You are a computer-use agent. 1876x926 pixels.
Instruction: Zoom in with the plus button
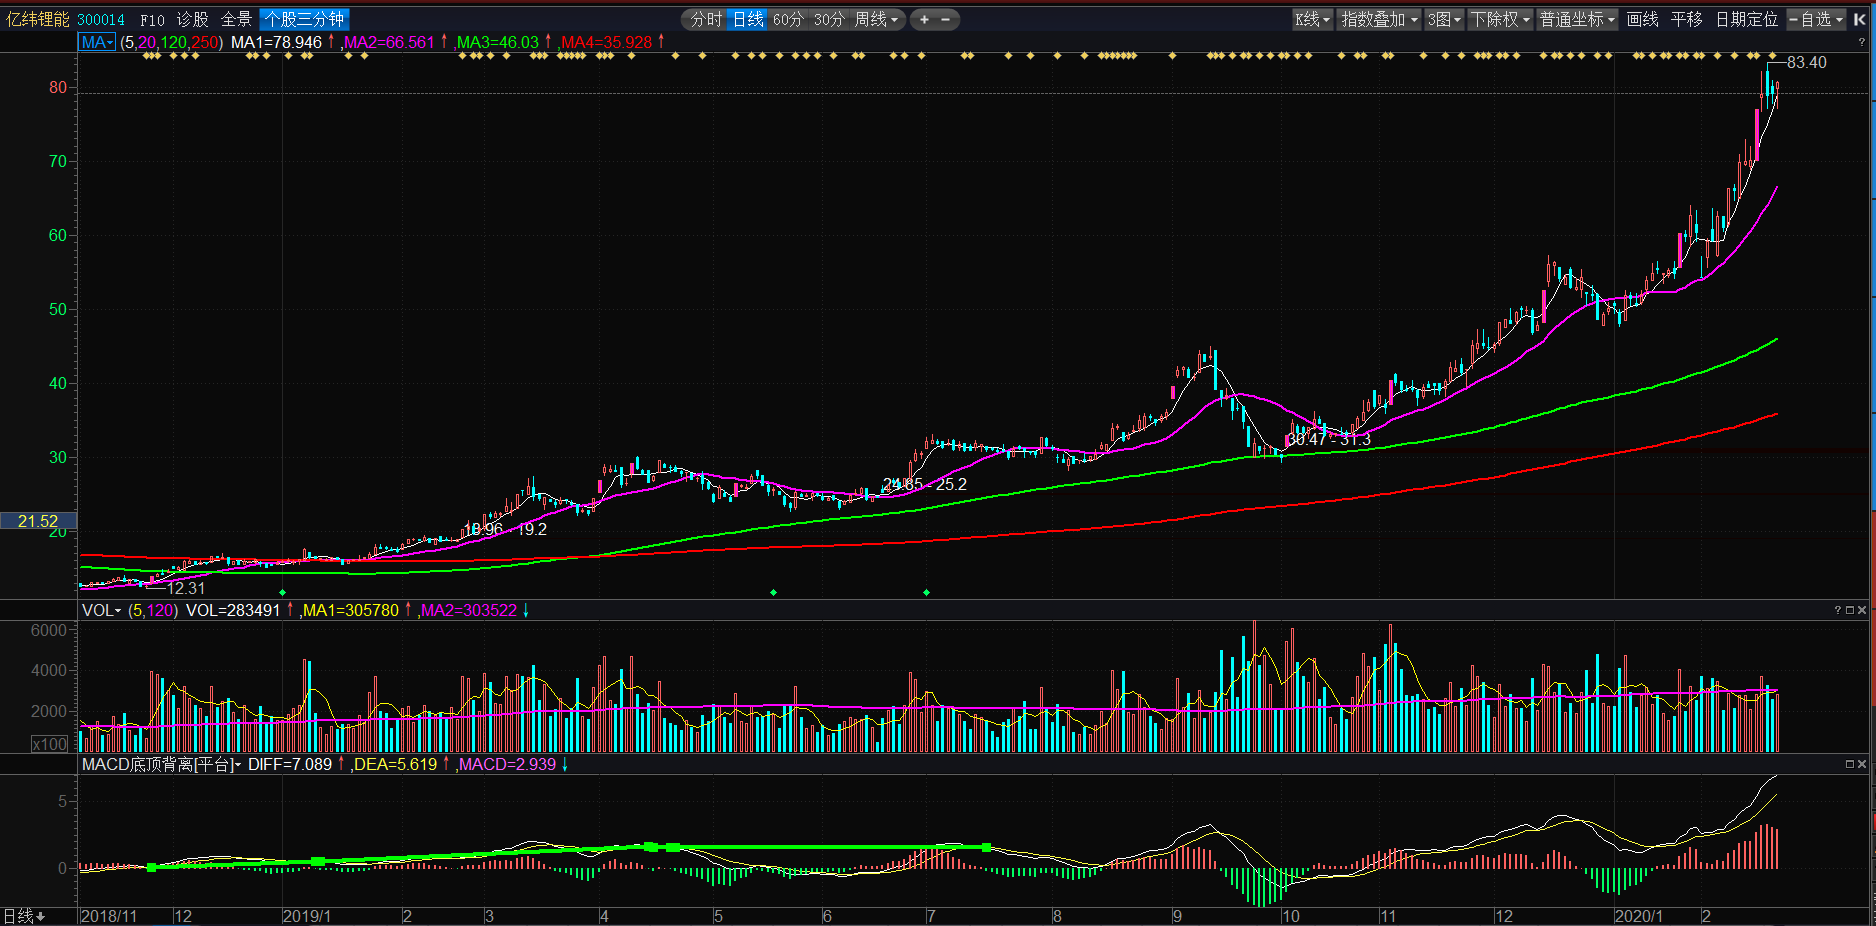pos(924,19)
